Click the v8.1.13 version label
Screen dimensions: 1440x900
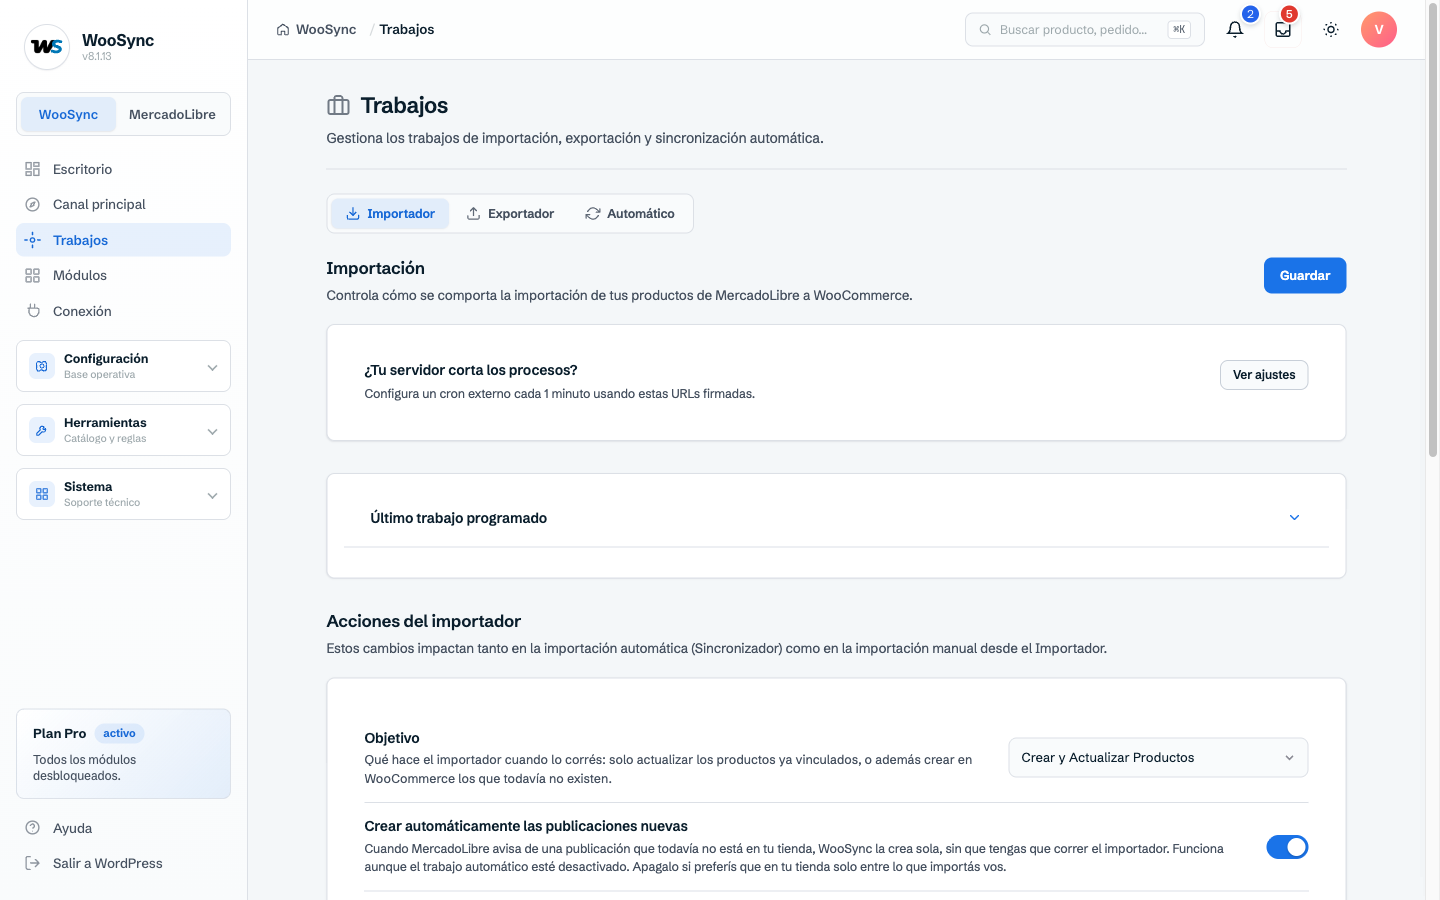97,57
